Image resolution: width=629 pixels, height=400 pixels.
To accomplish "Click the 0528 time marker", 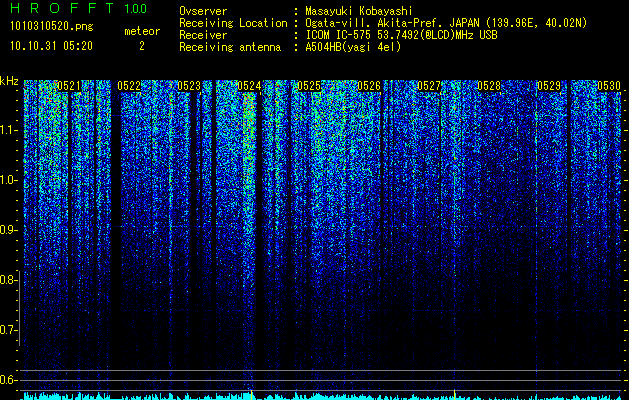I will coord(489,86).
